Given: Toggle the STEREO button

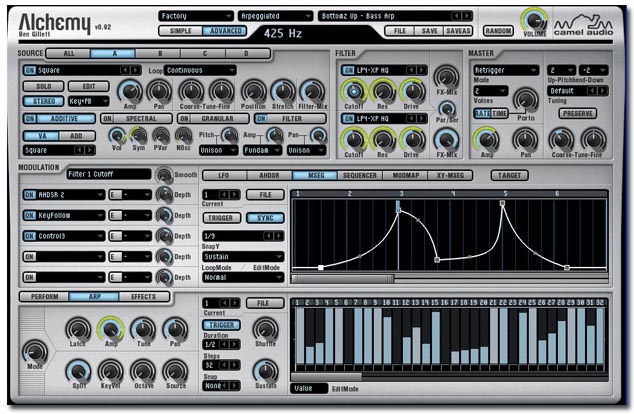Looking at the screenshot, I should (x=44, y=101).
